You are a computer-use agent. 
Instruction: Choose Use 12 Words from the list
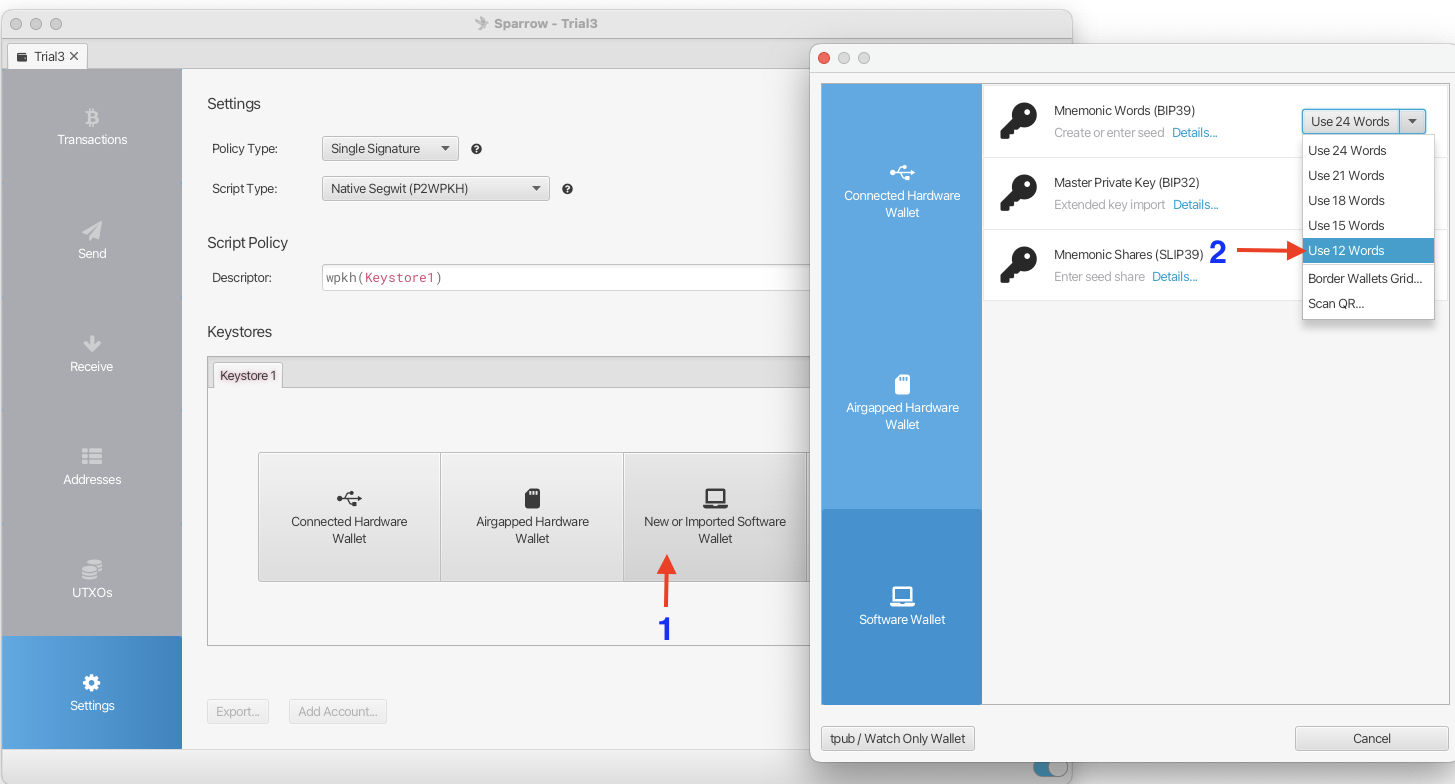coord(1368,250)
